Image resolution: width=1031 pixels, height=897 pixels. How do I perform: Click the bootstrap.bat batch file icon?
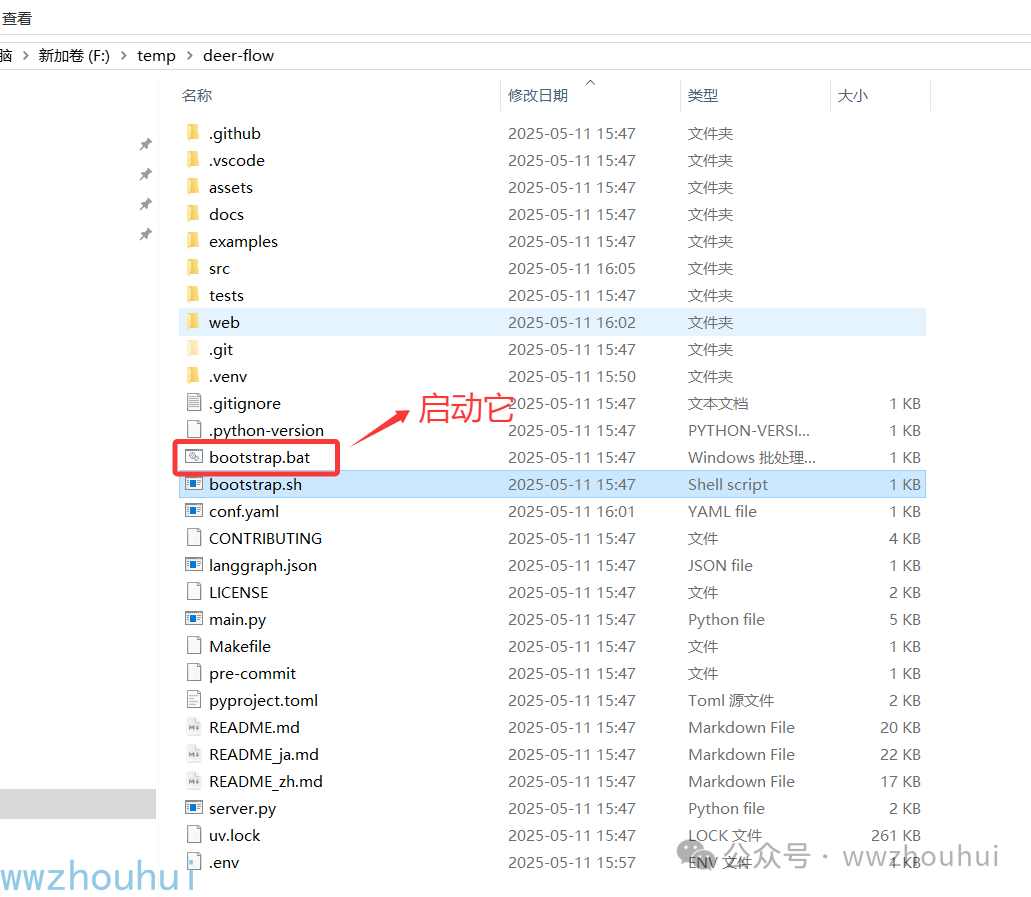pyautogui.click(x=194, y=456)
